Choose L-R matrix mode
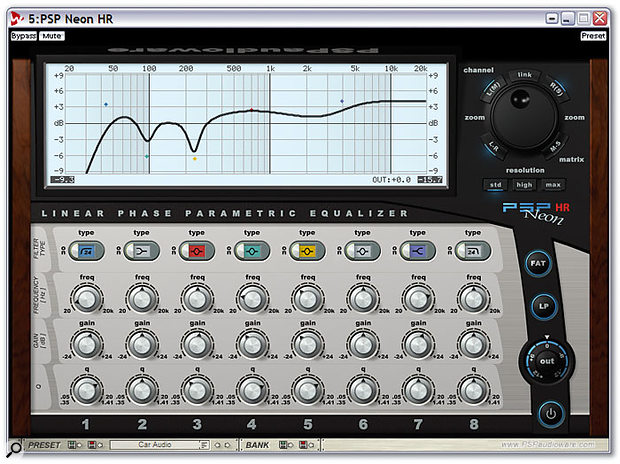 [493, 148]
